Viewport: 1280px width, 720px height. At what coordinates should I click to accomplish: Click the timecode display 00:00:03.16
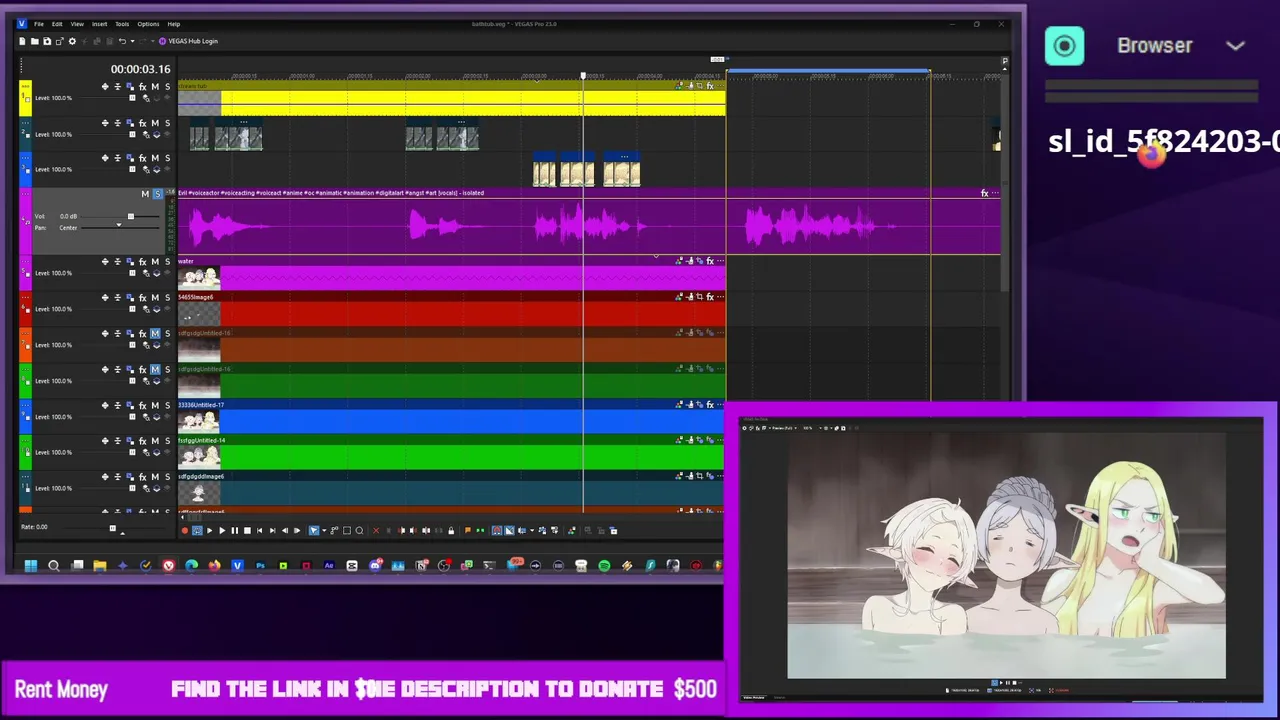point(140,69)
